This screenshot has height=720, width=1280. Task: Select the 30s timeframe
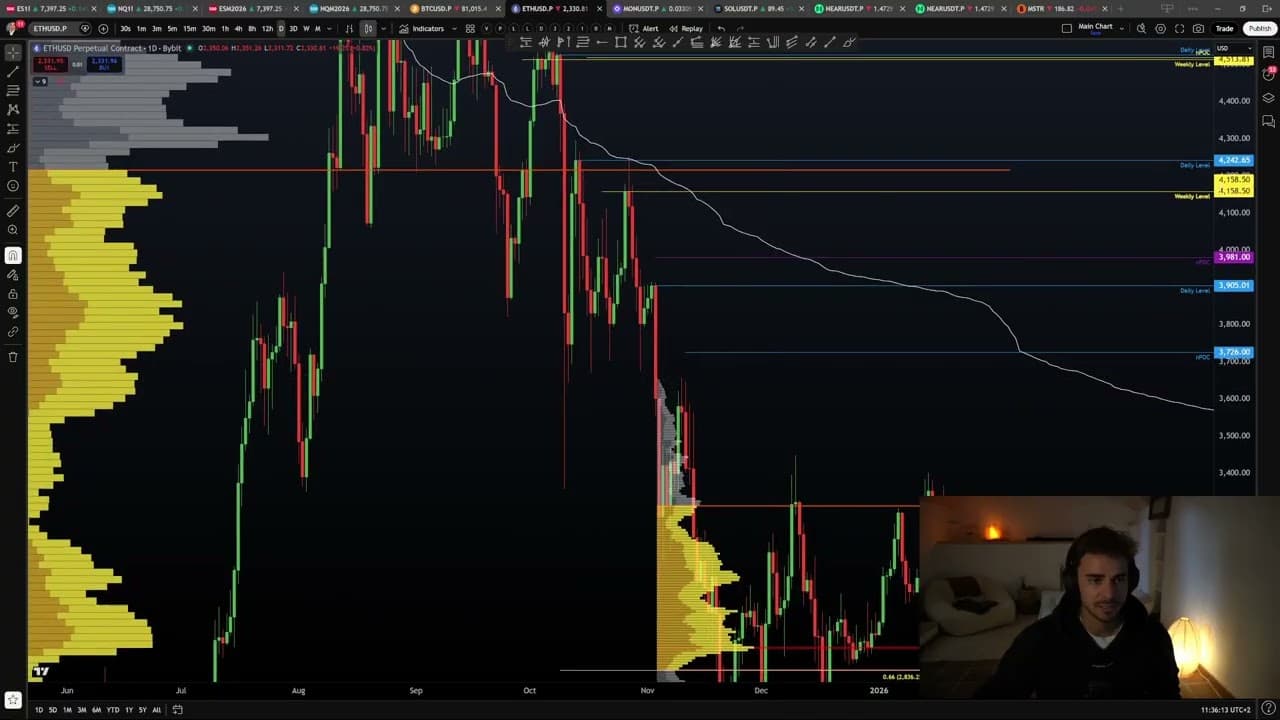coord(125,28)
